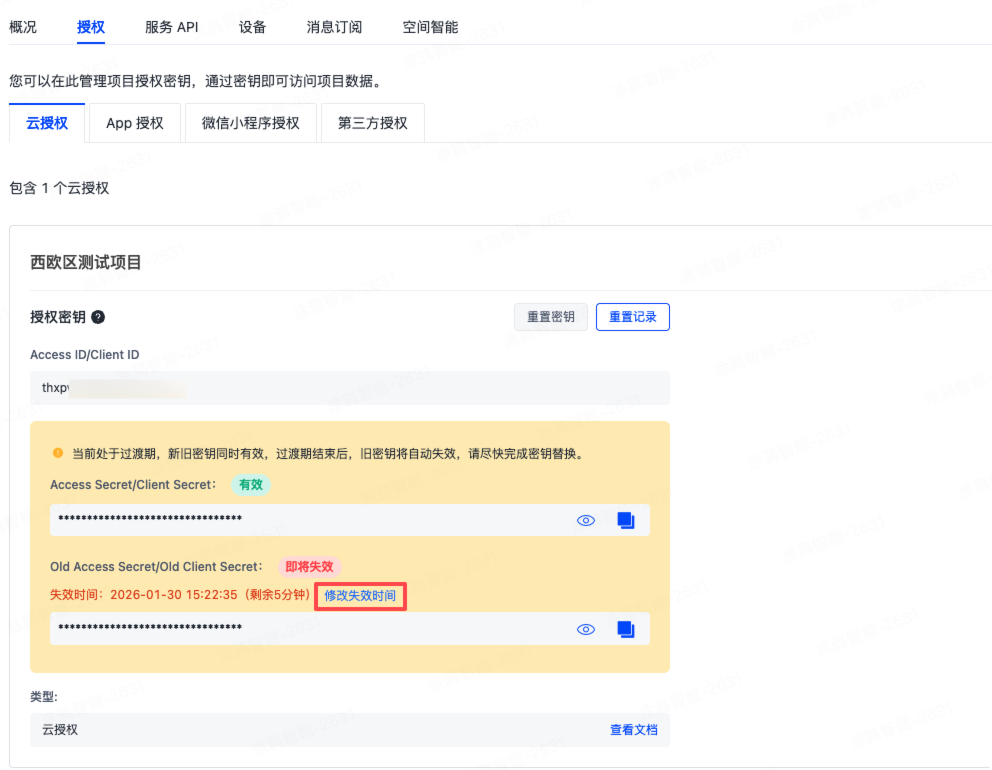Reveal the Access Secret with the eye icon

coord(586,519)
